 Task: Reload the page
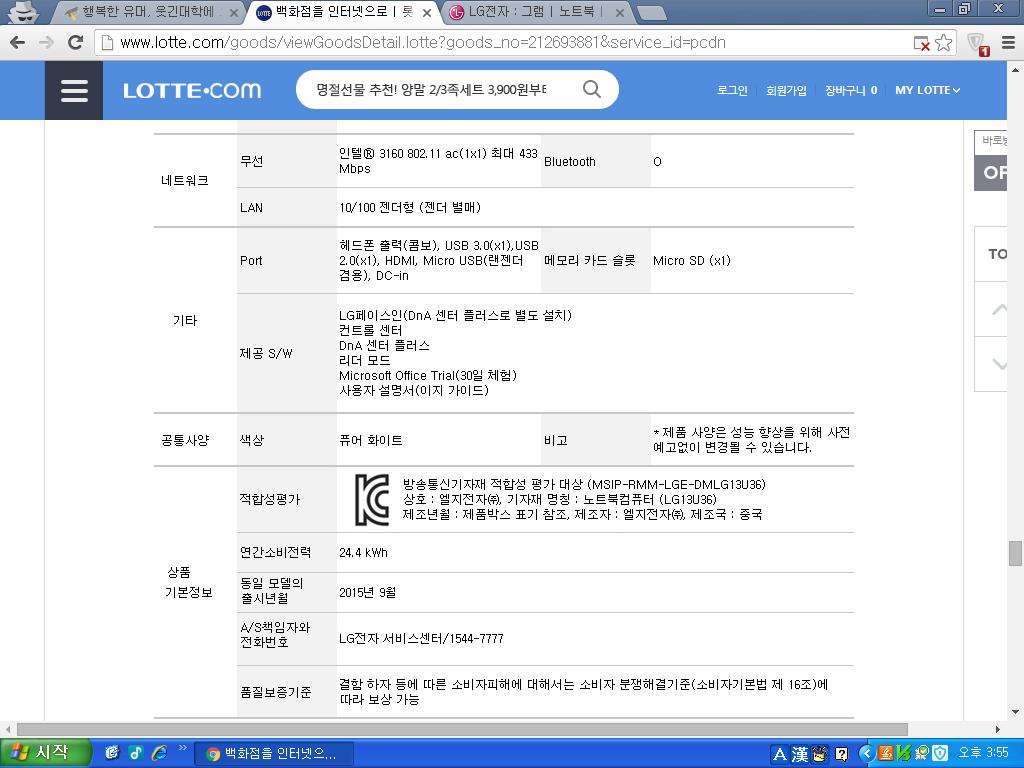pos(75,43)
